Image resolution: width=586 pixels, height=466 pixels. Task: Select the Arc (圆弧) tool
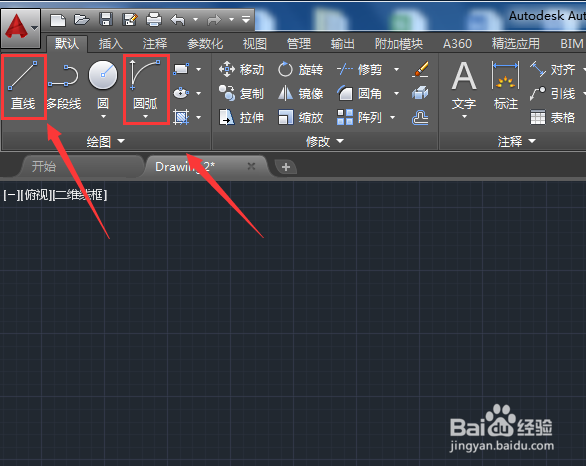(146, 84)
